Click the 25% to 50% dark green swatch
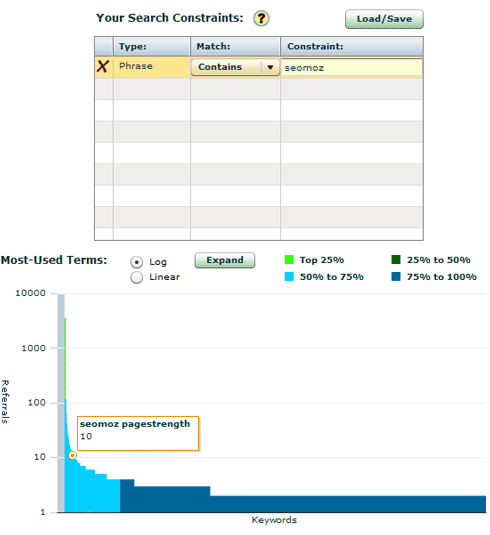The width and height of the screenshot is (490, 535). tap(396, 260)
